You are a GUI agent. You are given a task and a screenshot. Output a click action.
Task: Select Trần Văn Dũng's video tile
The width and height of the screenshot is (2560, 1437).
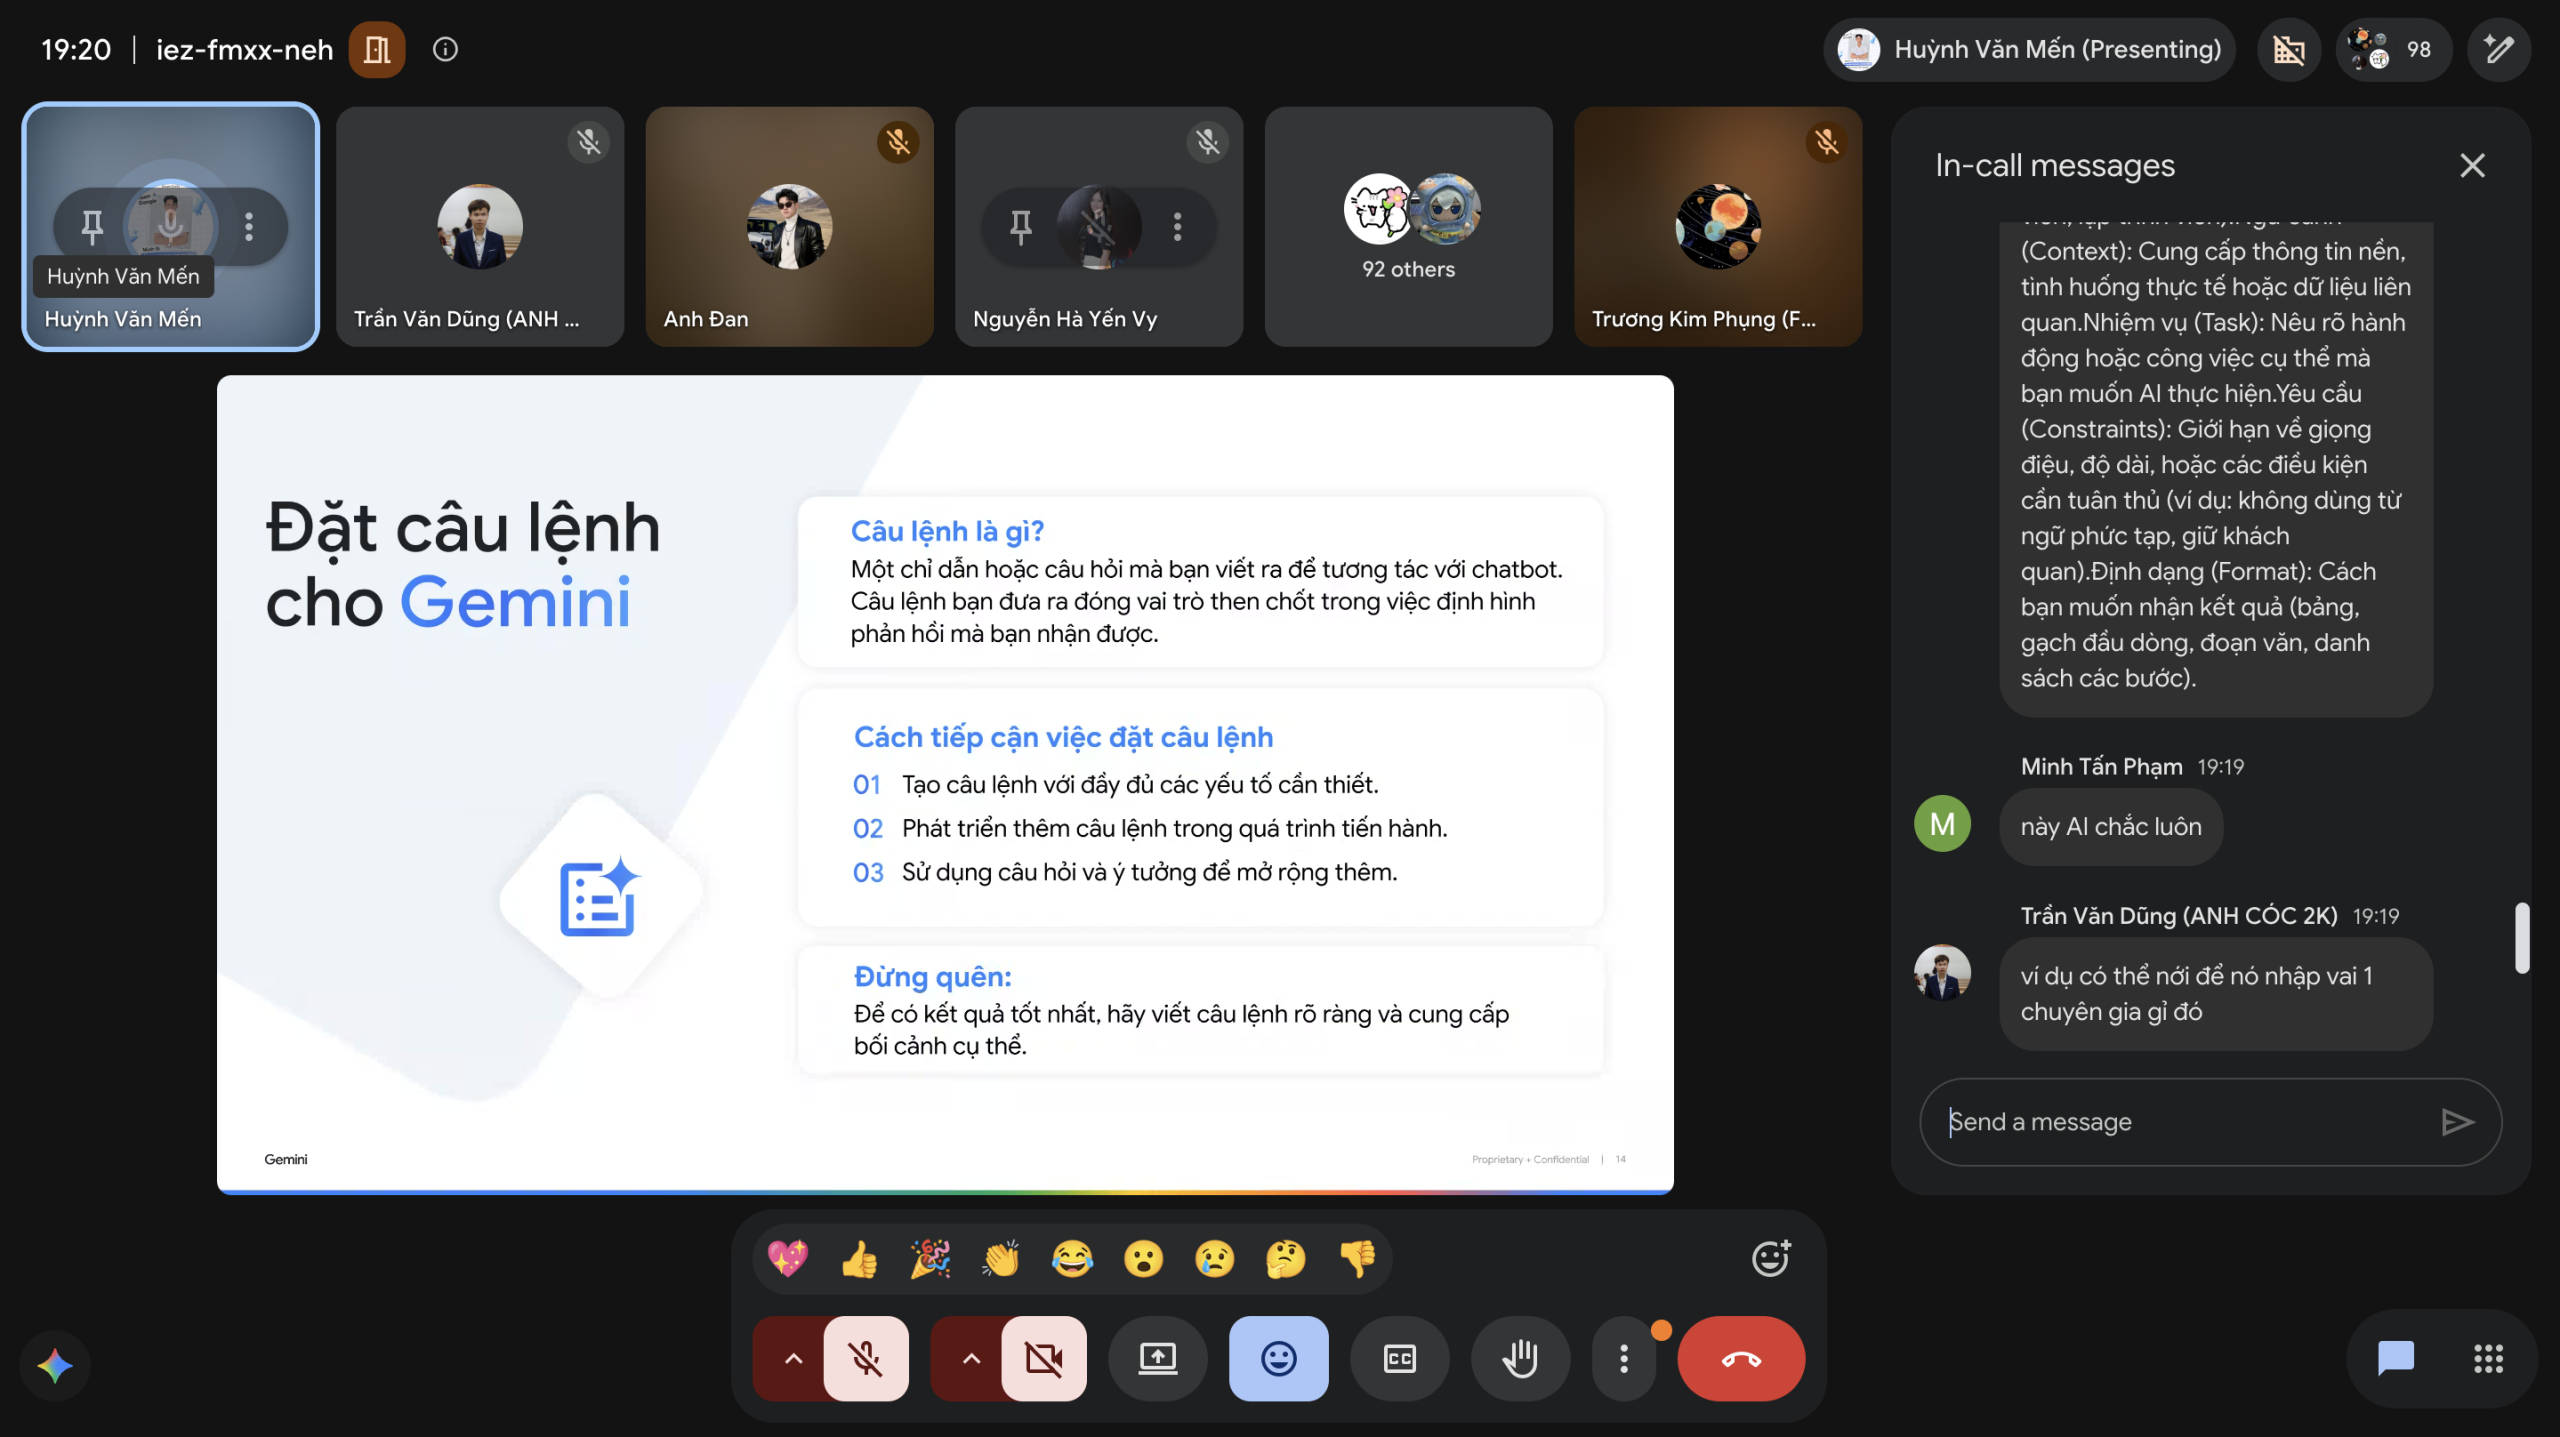[480, 227]
